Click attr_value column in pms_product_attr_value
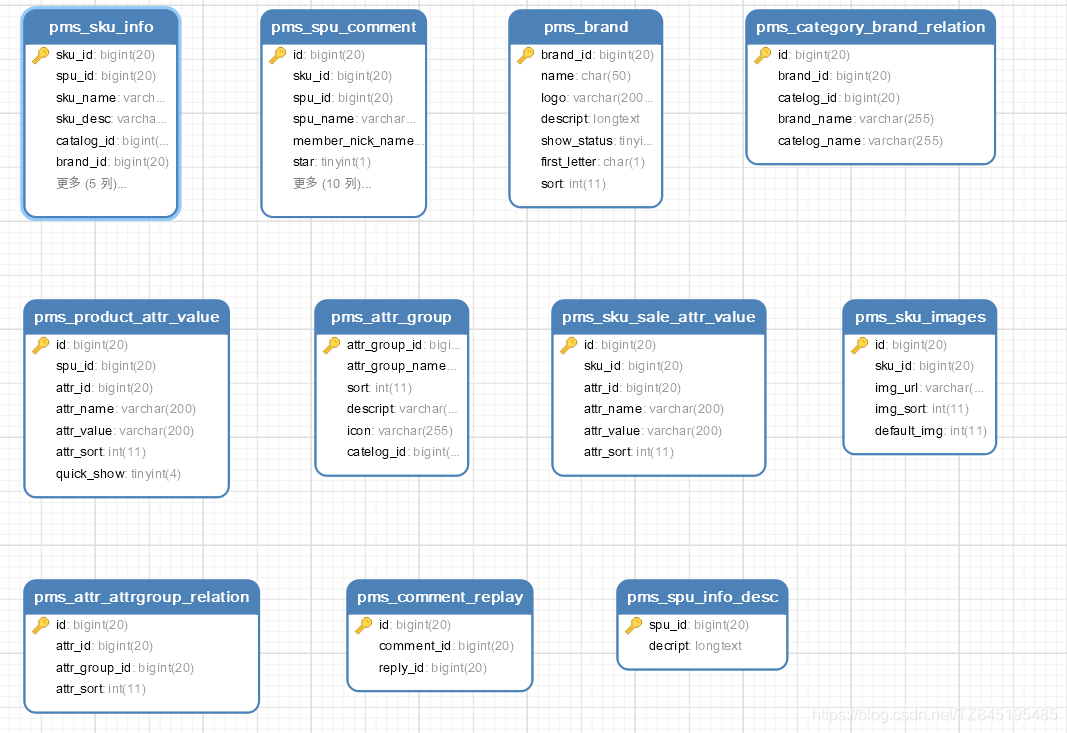The height and width of the screenshot is (733, 1067). (x=125, y=431)
